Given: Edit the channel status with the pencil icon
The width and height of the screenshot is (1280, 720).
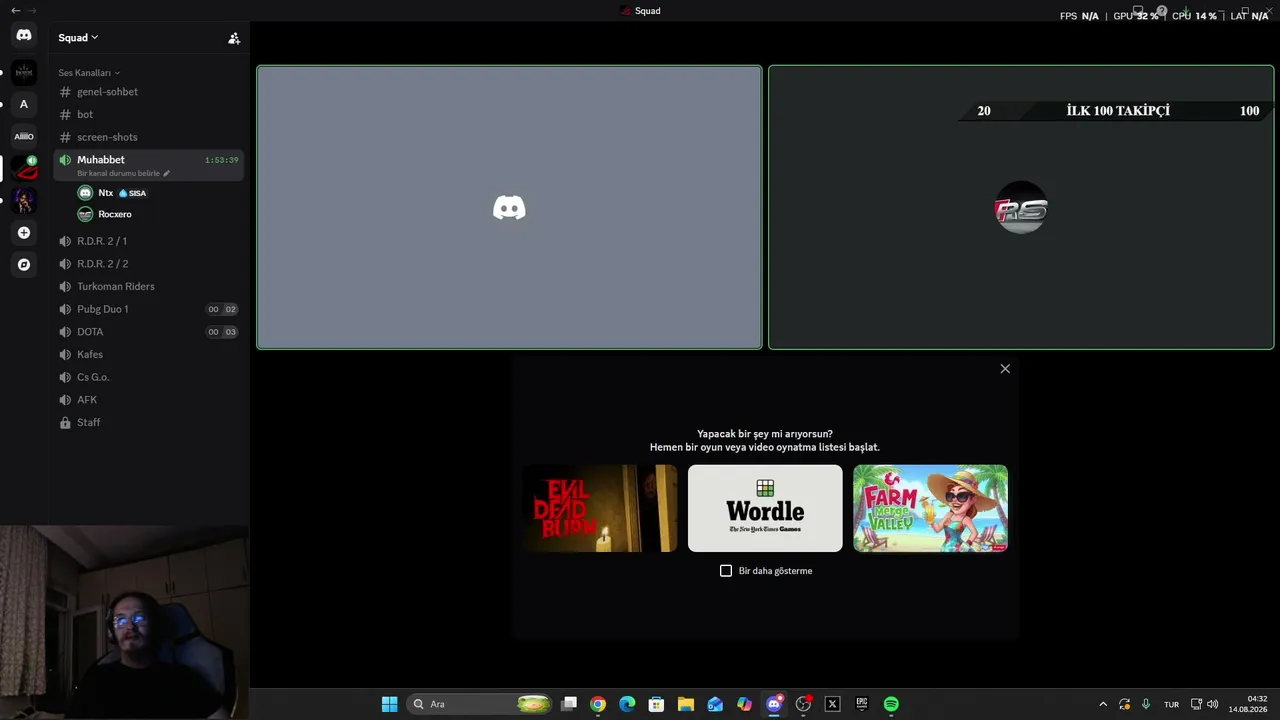Looking at the screenshot, I should tap(167, 173).
